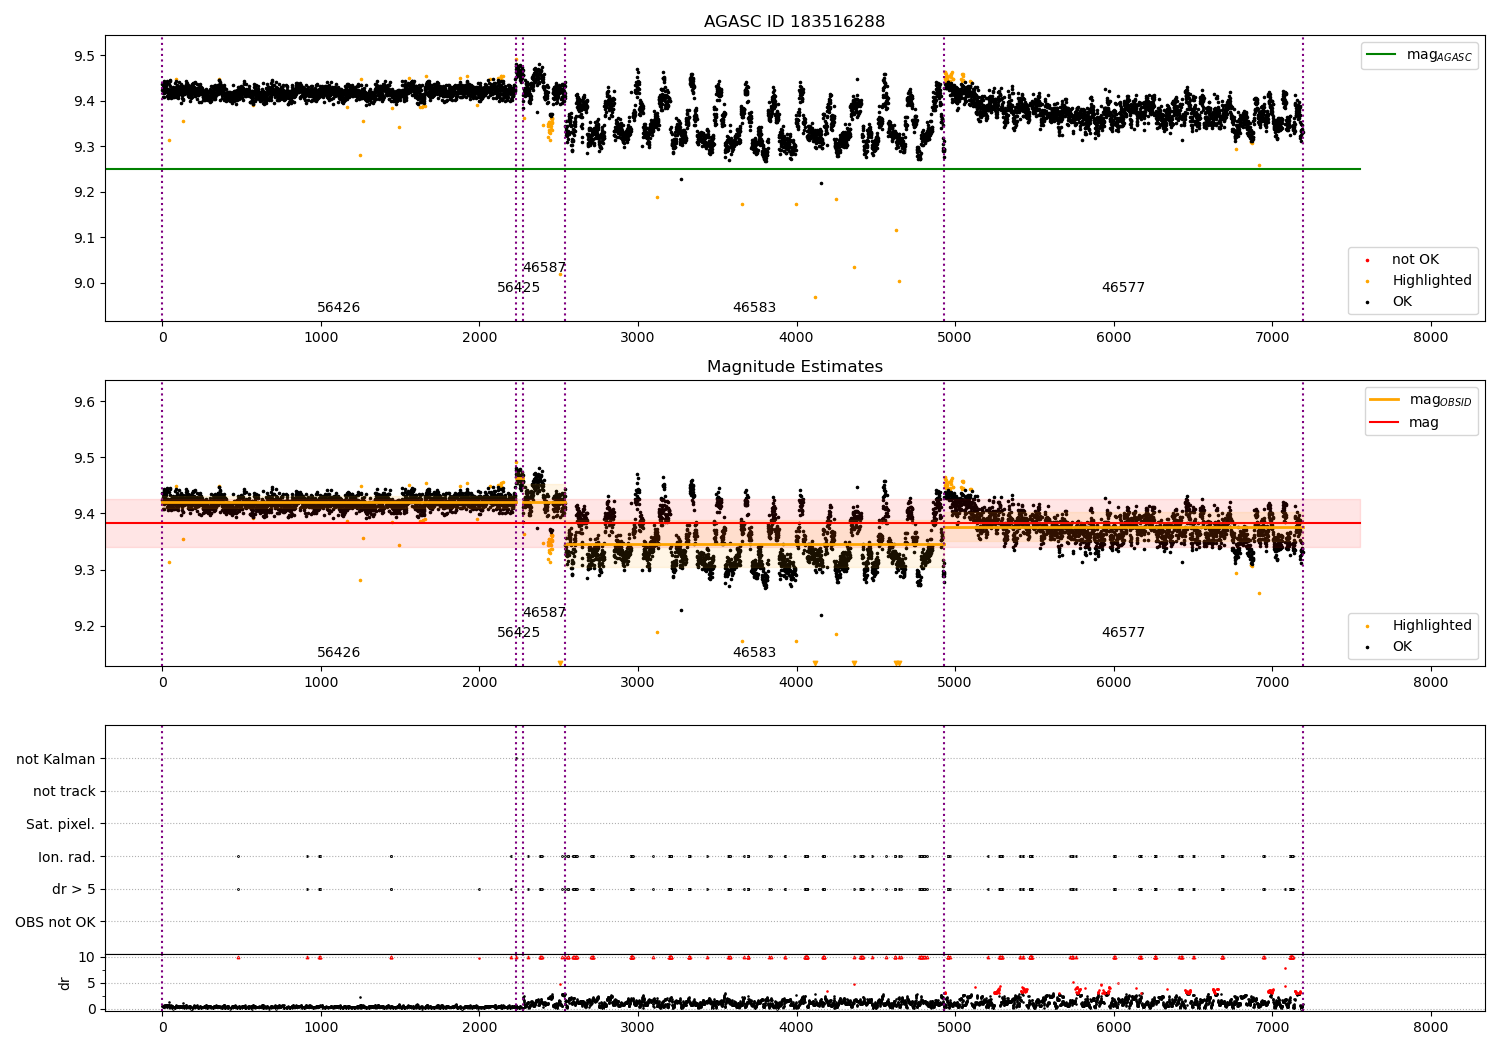This screenshot has width=1500, height=1050.
Task: Click obsid label 46577 in the Magnitude Estimates plot
Action: (1123, 633)
